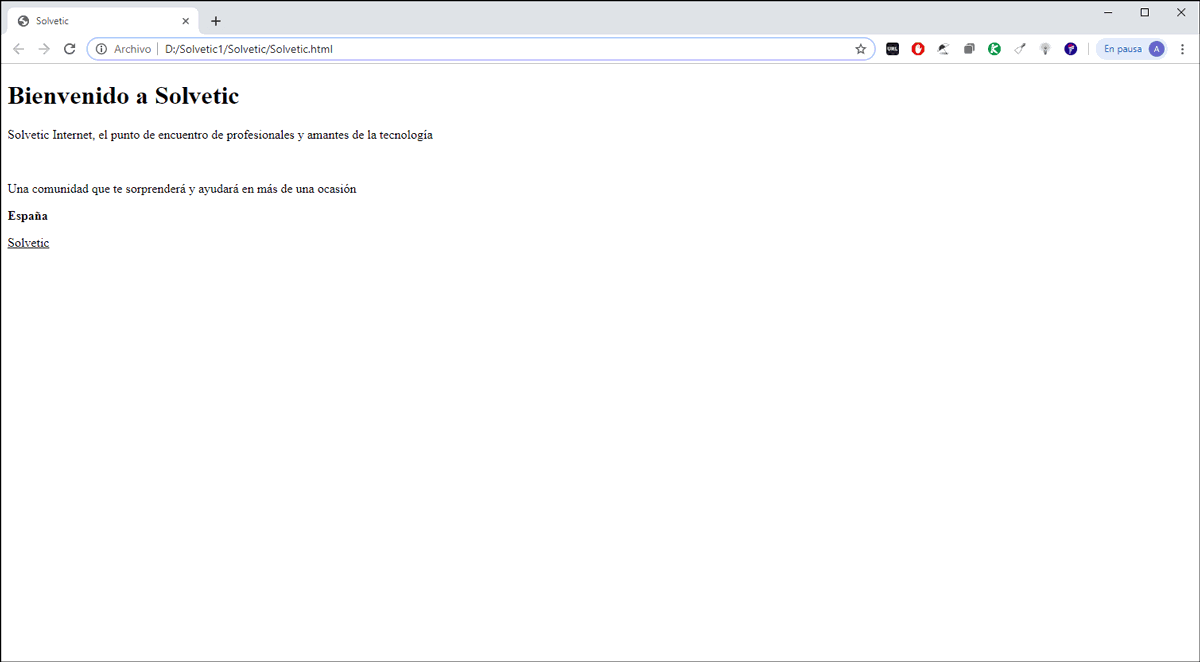Open the red stop-hand adblock extension
This screenshot has width=1200, height=662.
click(918, 49)
